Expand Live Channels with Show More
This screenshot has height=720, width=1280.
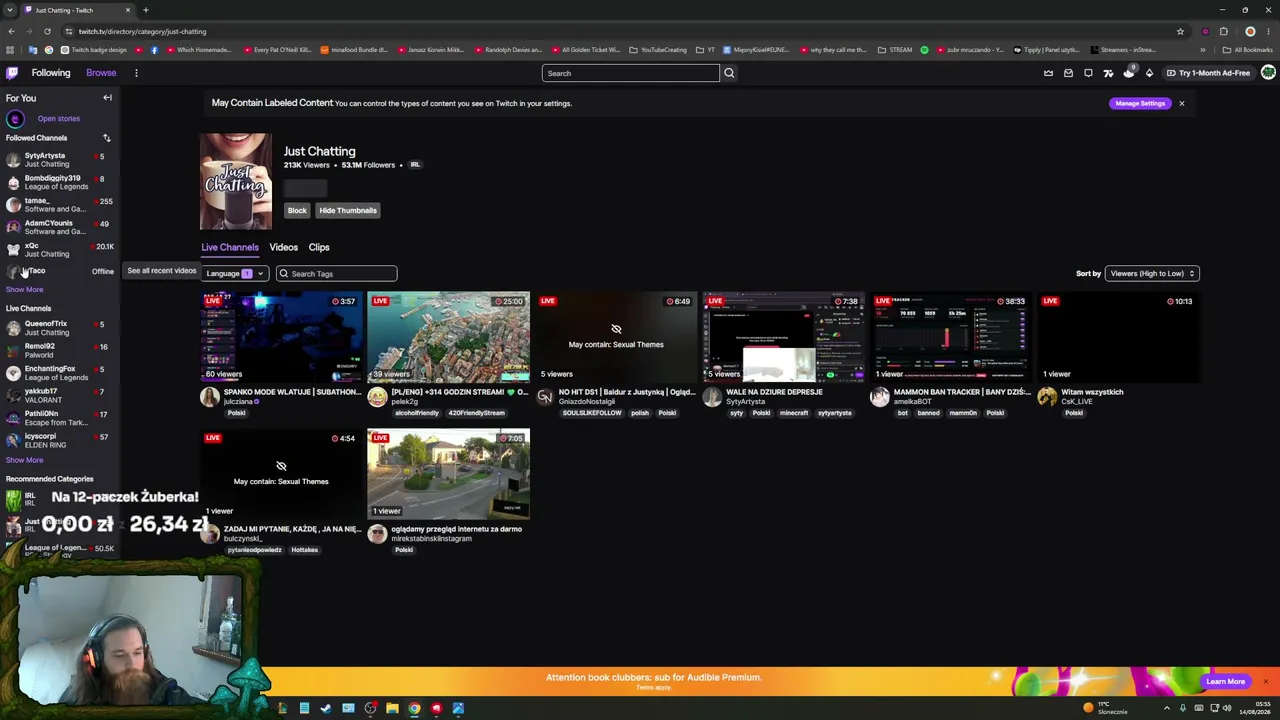(x=24, y=460)
